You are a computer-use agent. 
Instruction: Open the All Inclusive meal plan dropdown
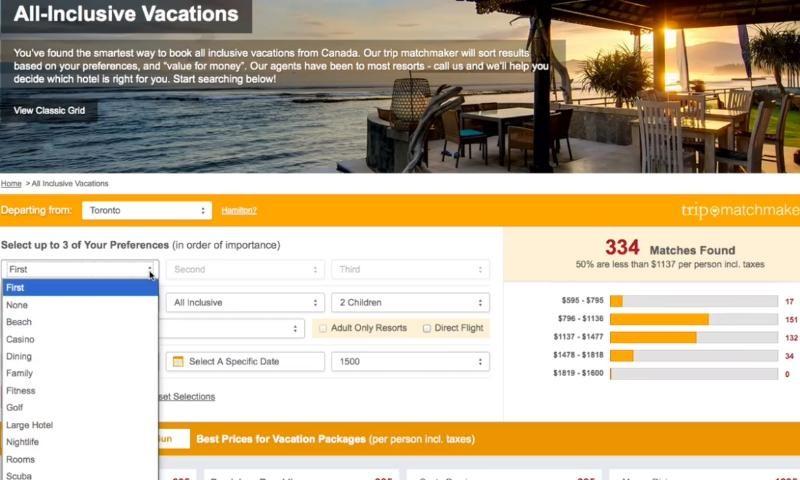click(245, 302)
